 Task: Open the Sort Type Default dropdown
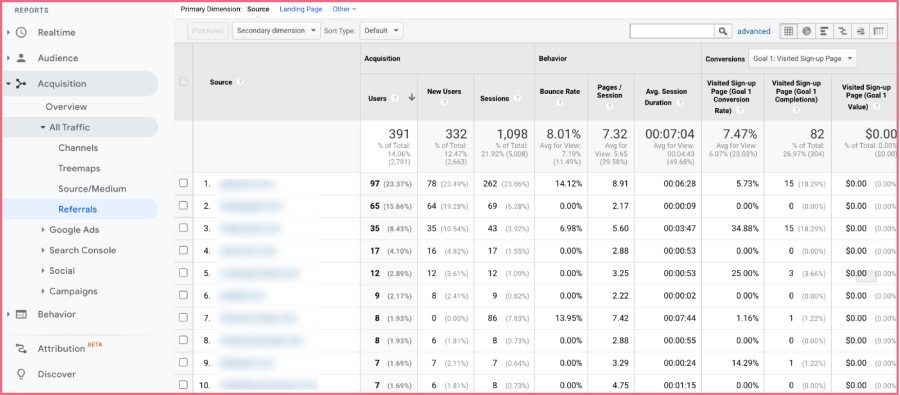(381, 31)
